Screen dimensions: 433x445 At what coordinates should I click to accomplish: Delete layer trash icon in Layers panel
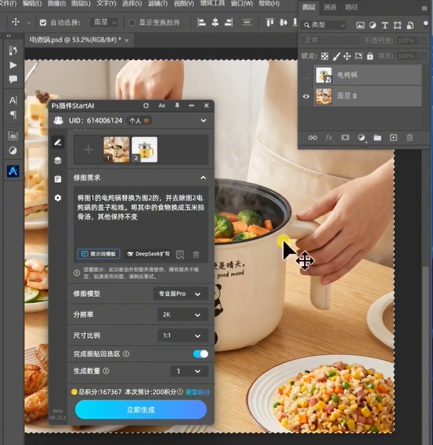[410, 138]
